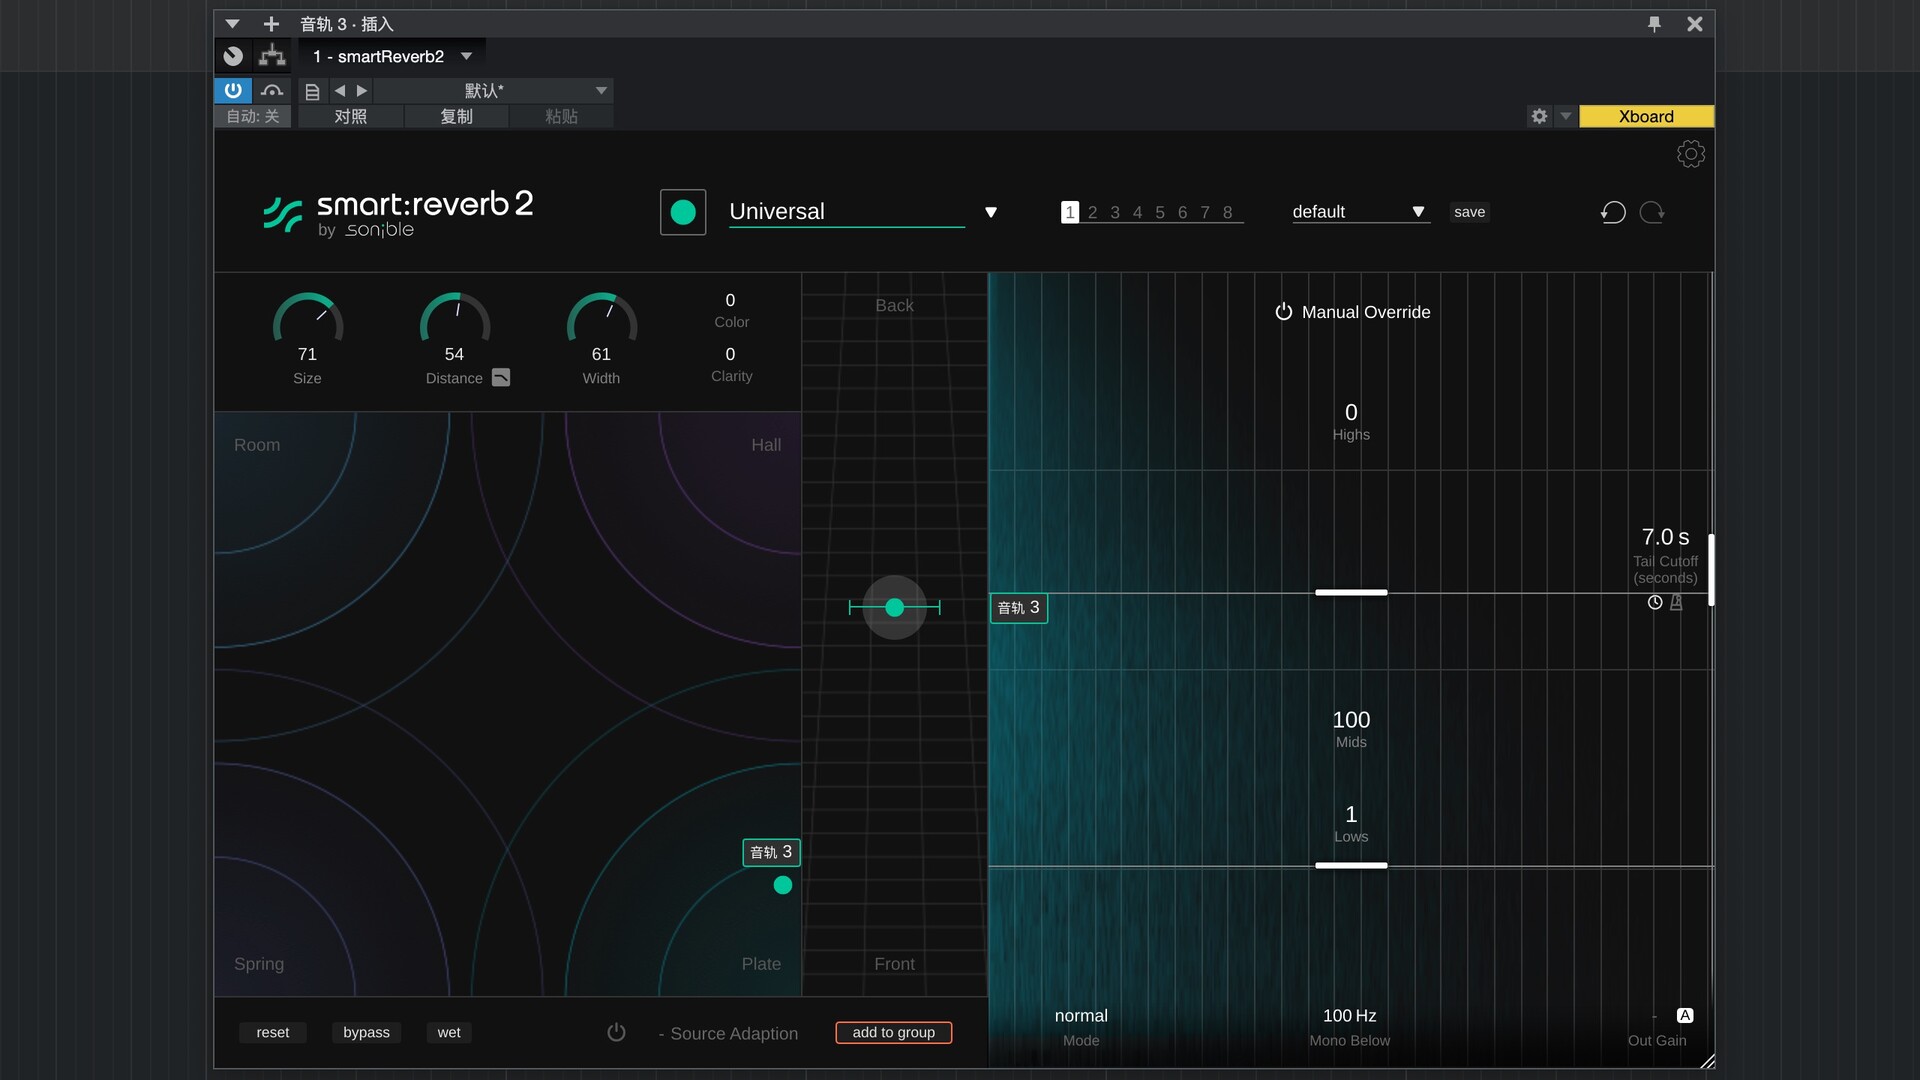Click the Clarity value 0
Screen dimensions: 1920x1080
pos(730,354)
